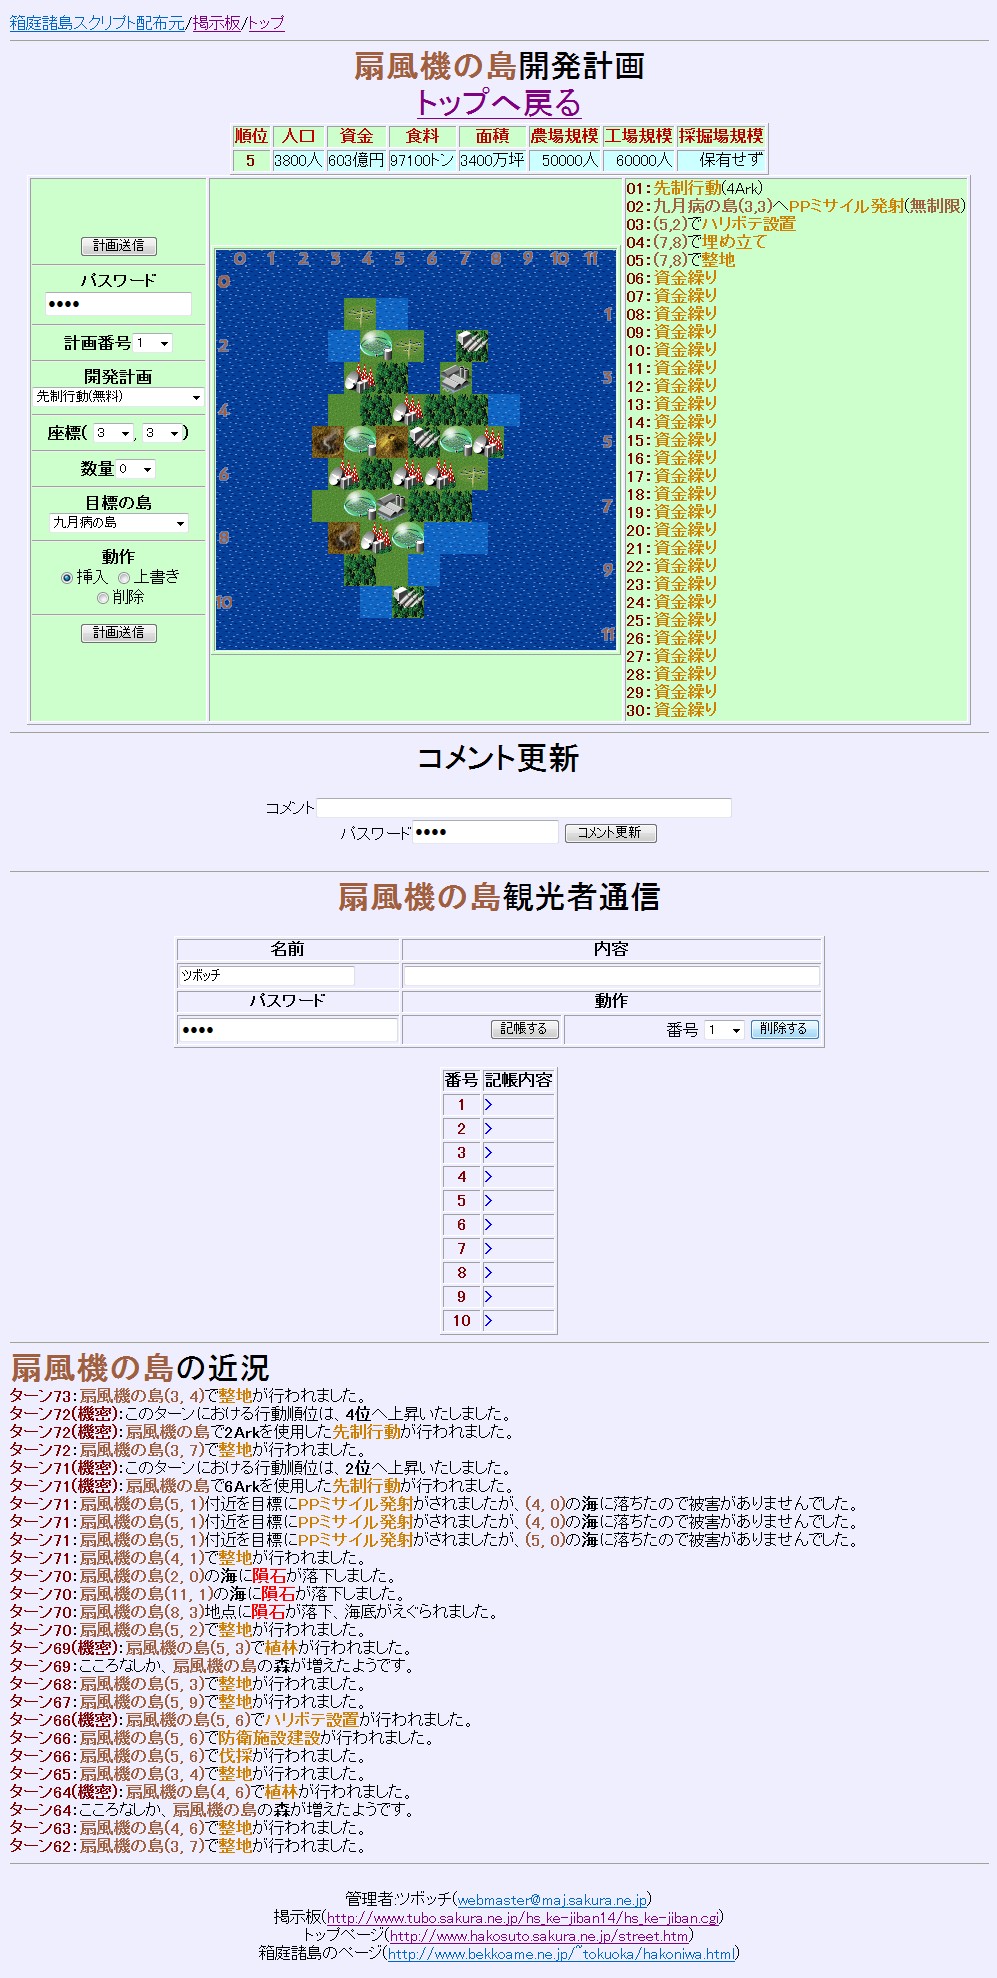The height and width of the screenshot is (1978, 997).
Task: Click the lower 計画送信 button below 動作
Action: pyautogui.click(x=119, y=633)
